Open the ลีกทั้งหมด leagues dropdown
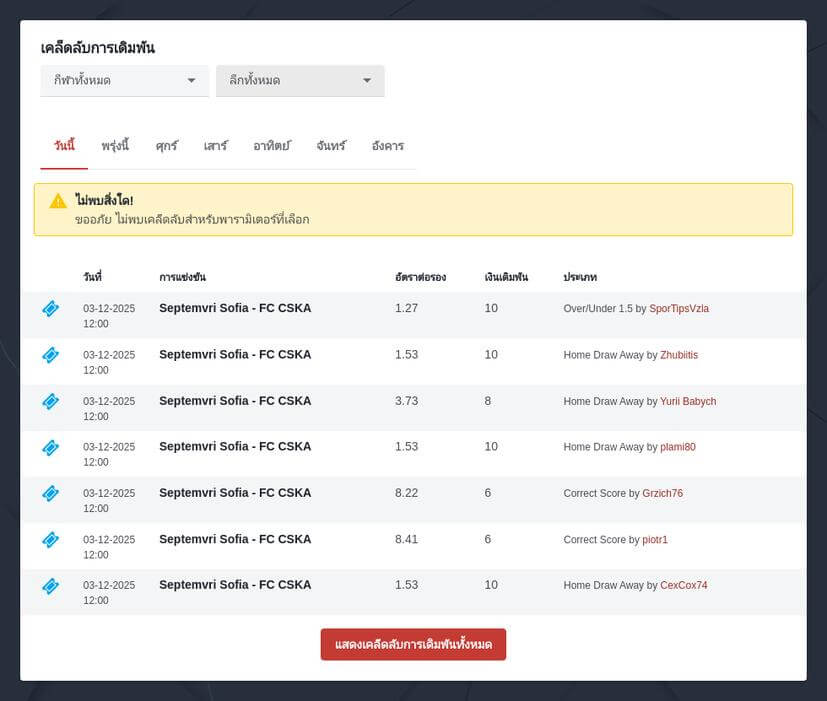This screenshot has height=701, width=827. tap(300, 81)
